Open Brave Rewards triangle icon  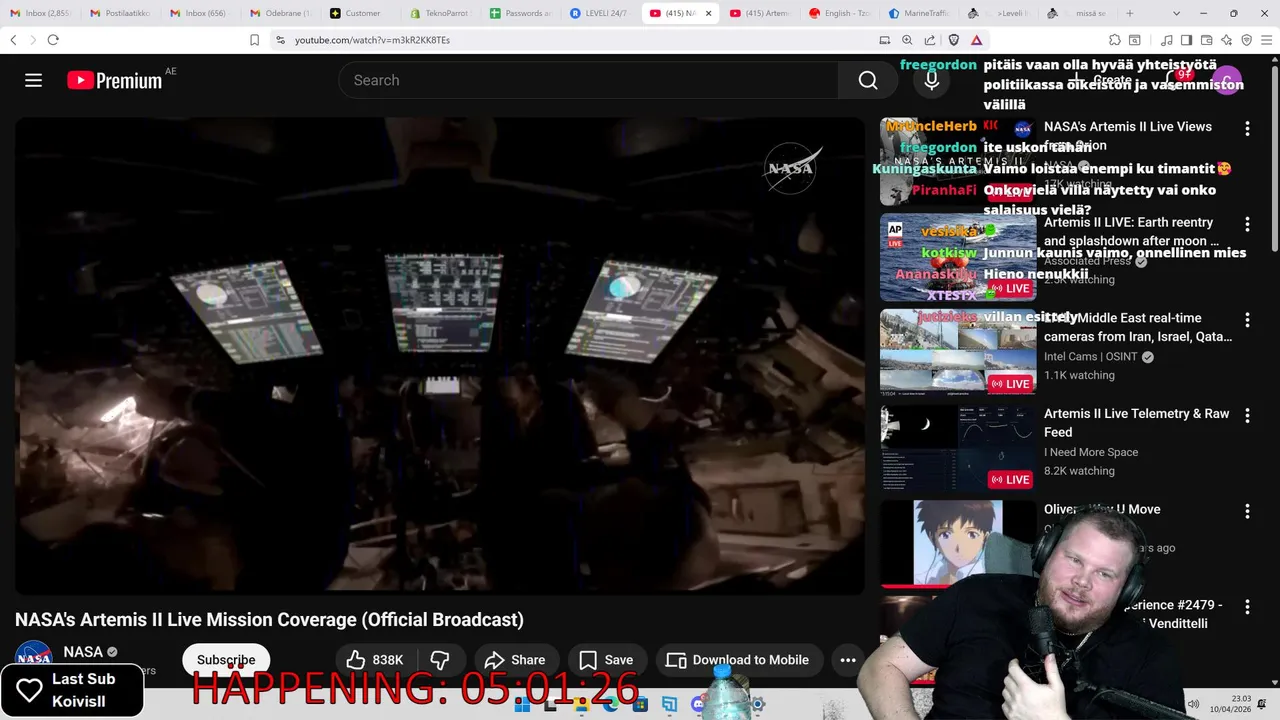(x=976, y=40)
